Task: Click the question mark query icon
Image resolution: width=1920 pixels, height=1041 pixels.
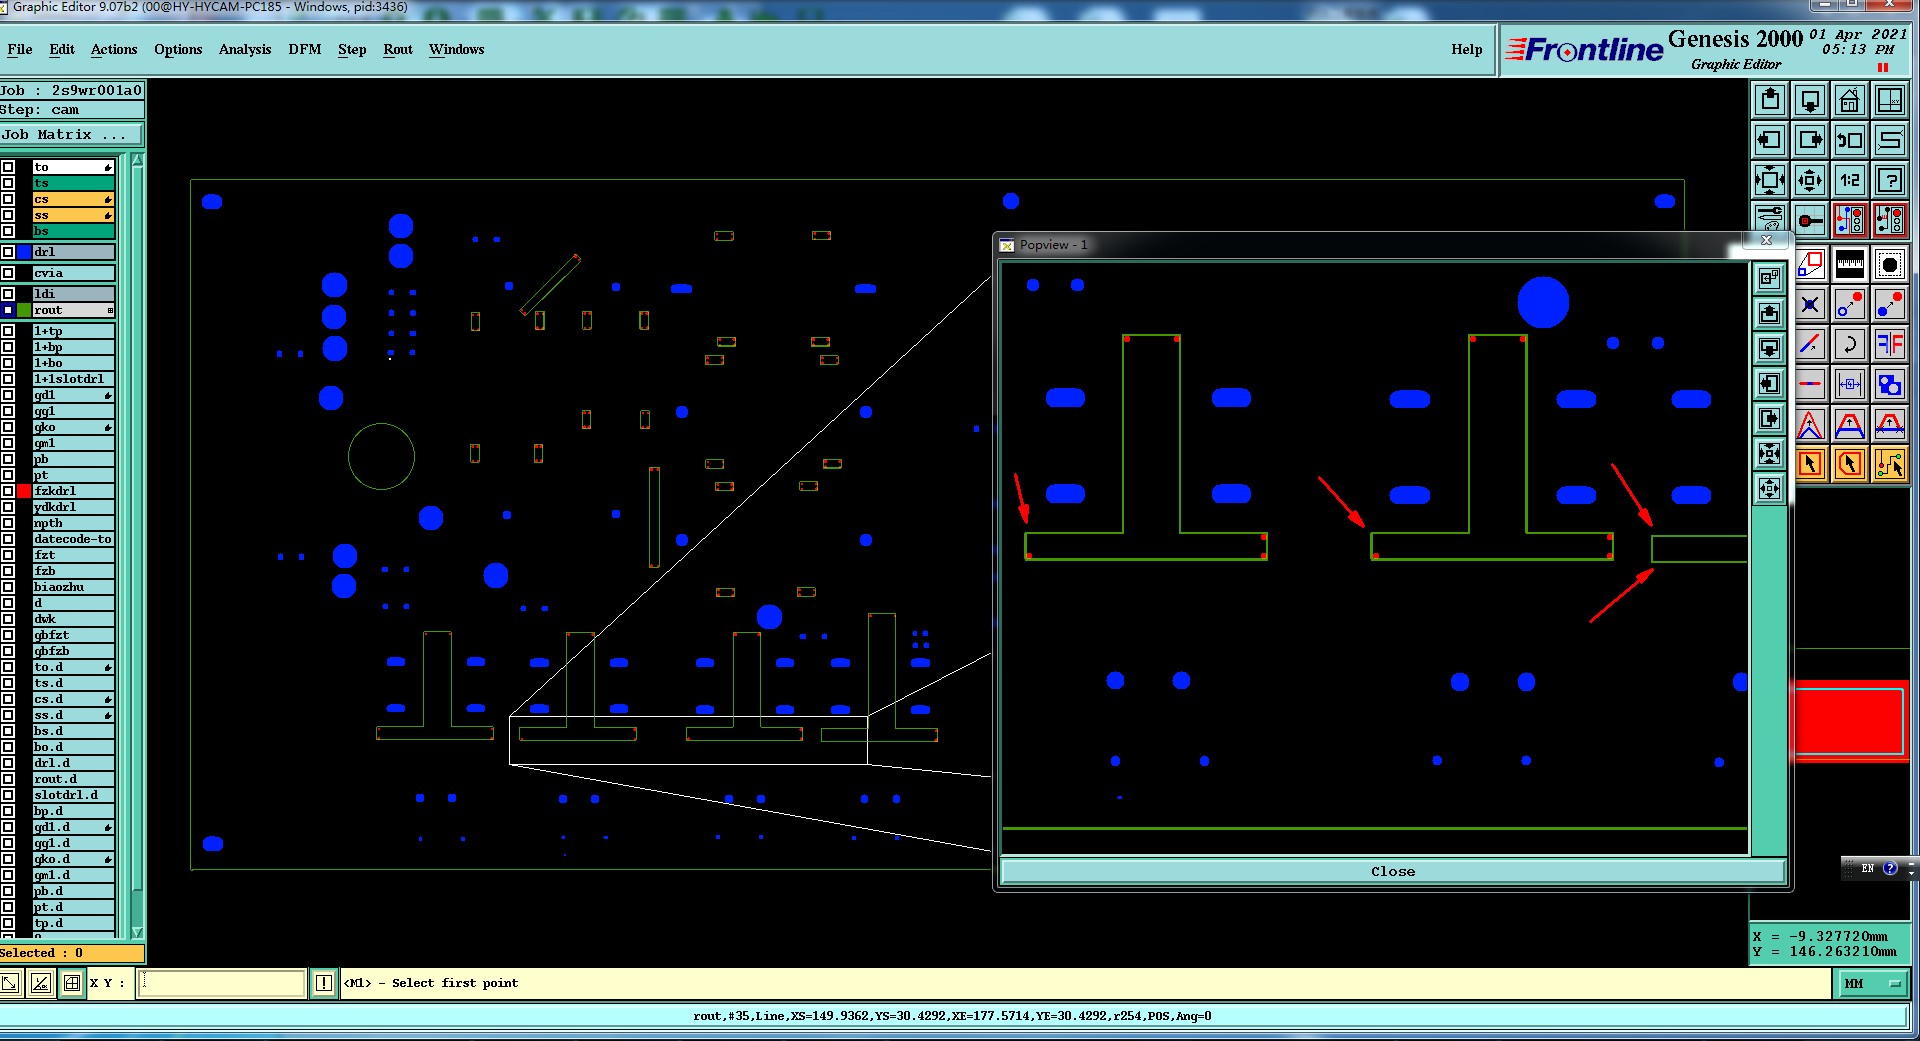Action: point(1890,180)
